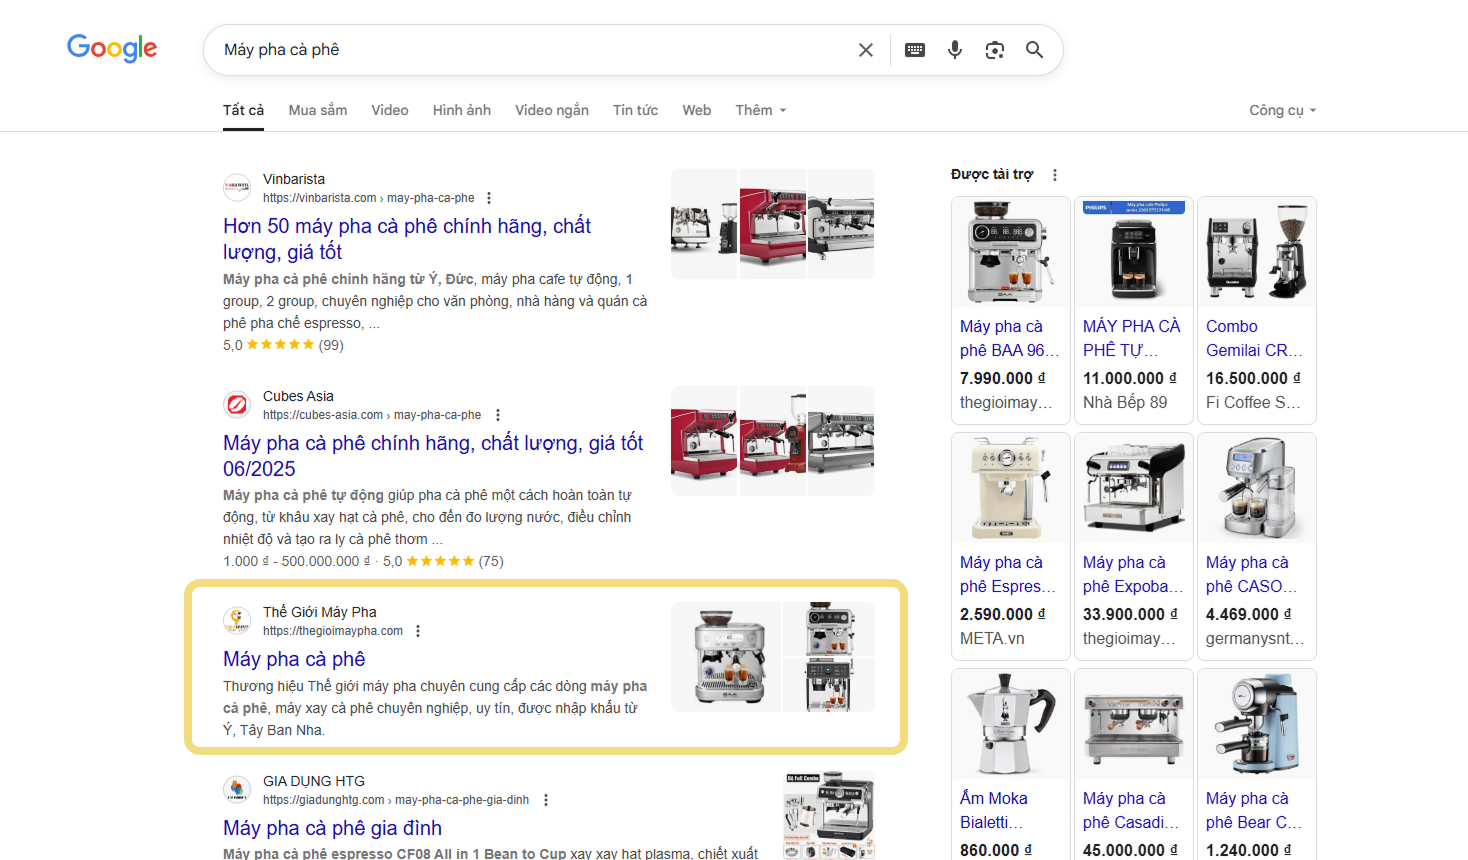
Task: Click the Bialetti moka pot product image
Action: pyautogui.click(x=1011, y=724)
